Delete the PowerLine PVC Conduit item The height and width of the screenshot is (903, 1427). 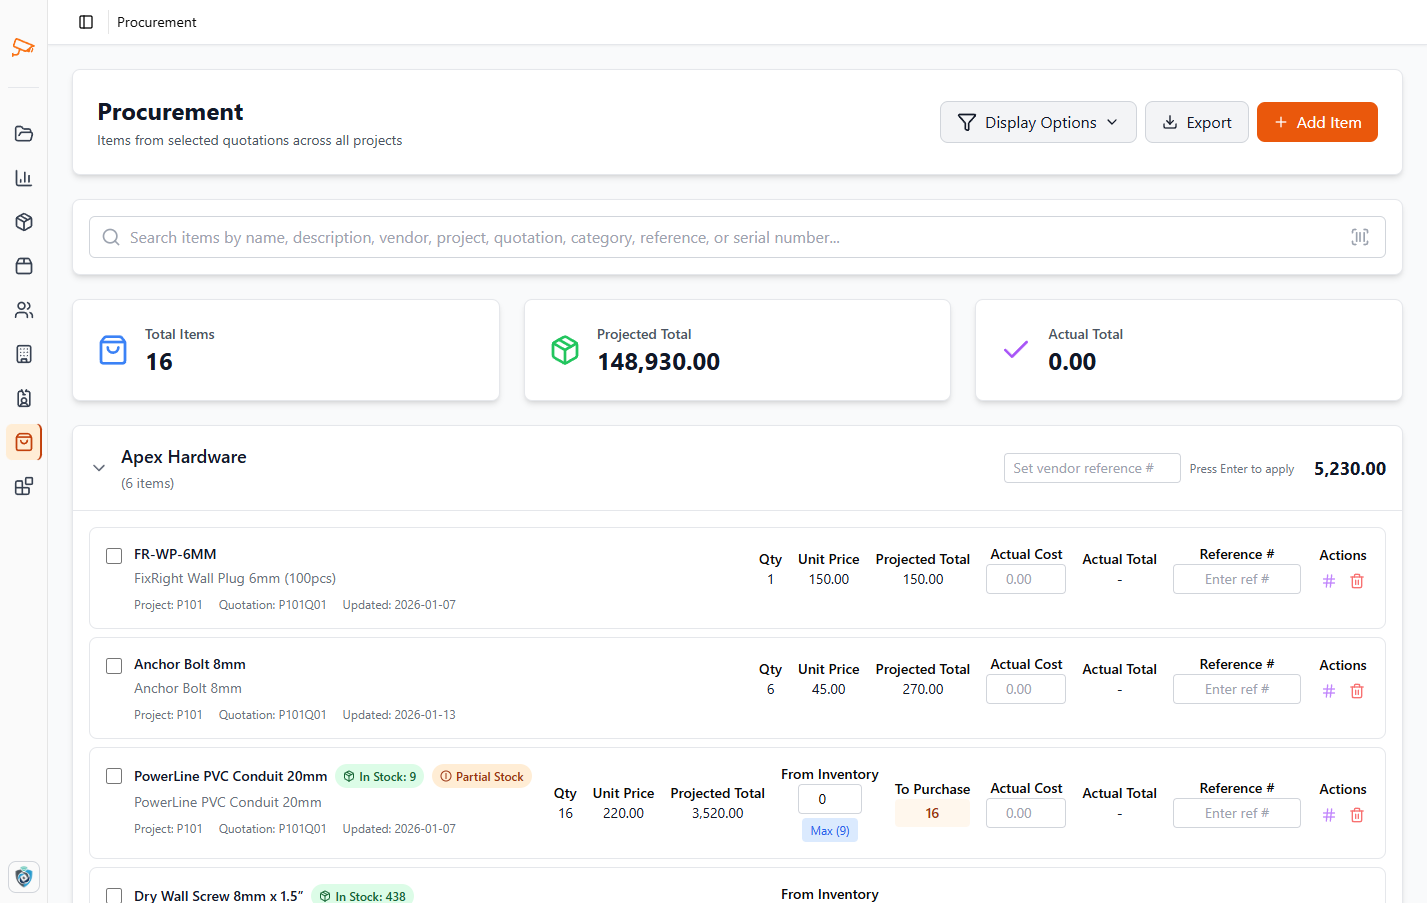point(1357,815)
